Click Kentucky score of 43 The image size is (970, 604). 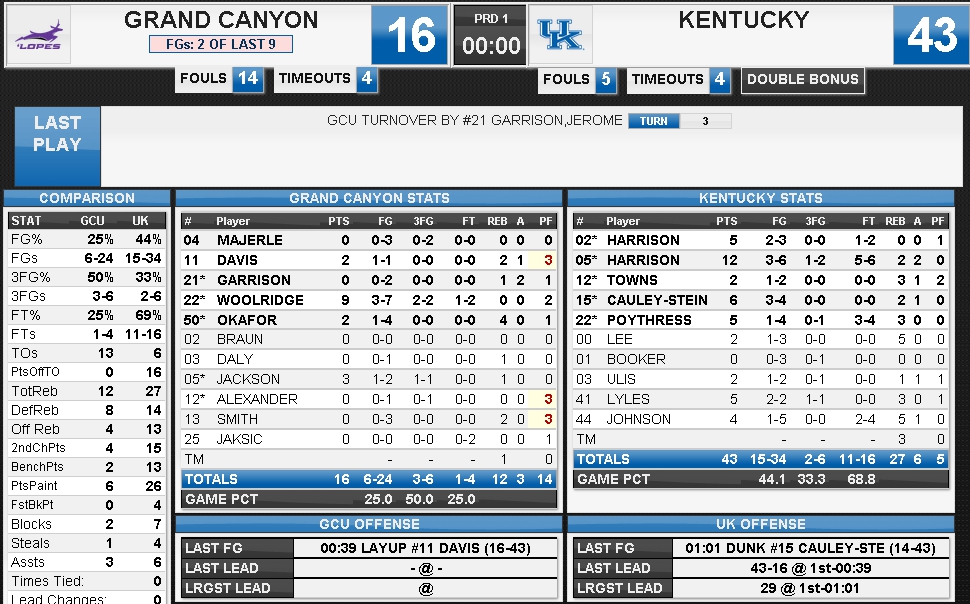tap(931, 35)
